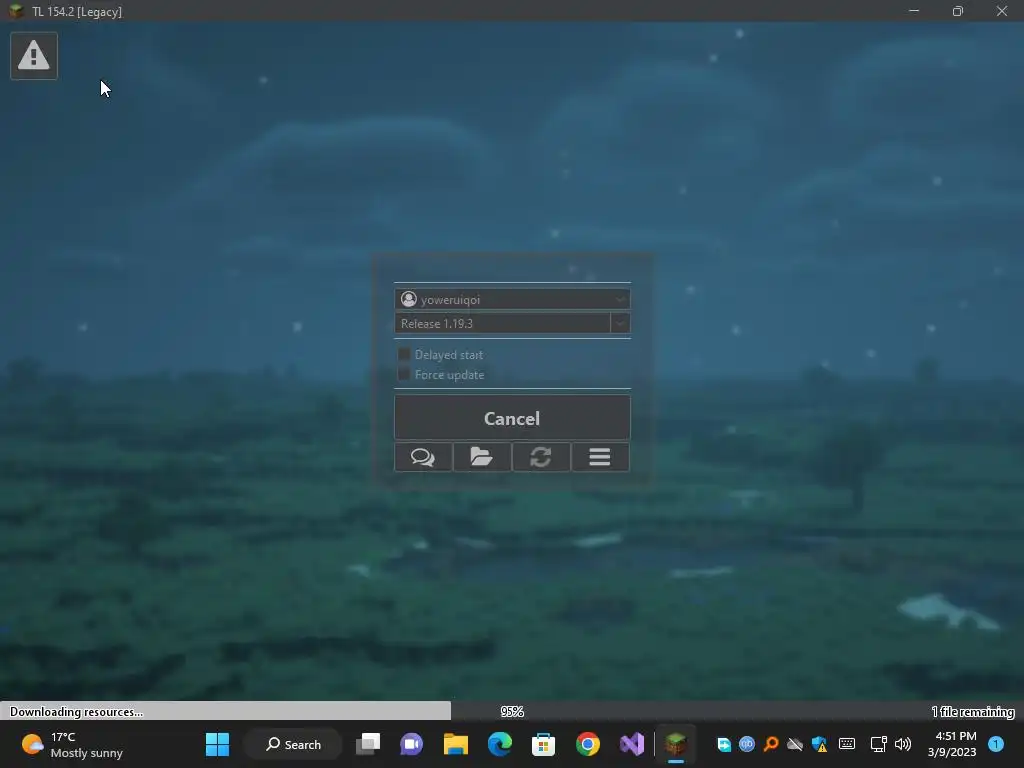
Task: Click the 95% progress text
Action: pyautogui.click(x=512, y=712)
